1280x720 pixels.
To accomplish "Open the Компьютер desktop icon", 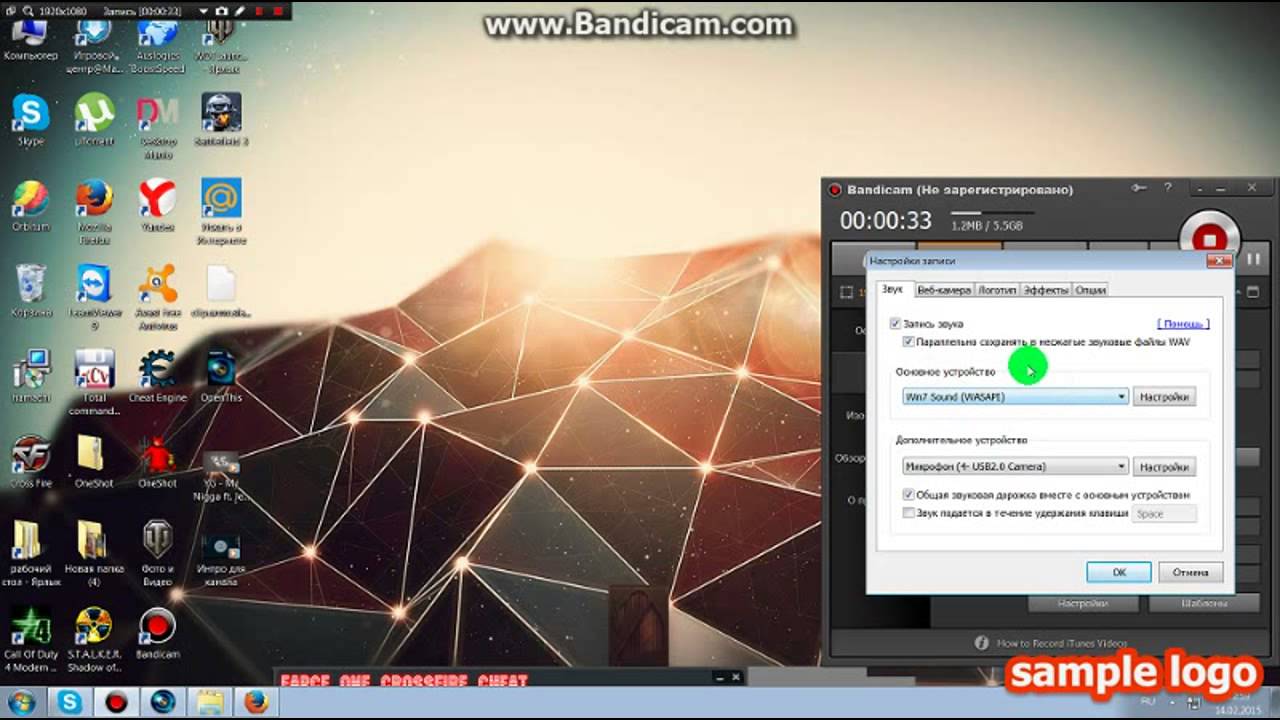I will tap(30, 40).
